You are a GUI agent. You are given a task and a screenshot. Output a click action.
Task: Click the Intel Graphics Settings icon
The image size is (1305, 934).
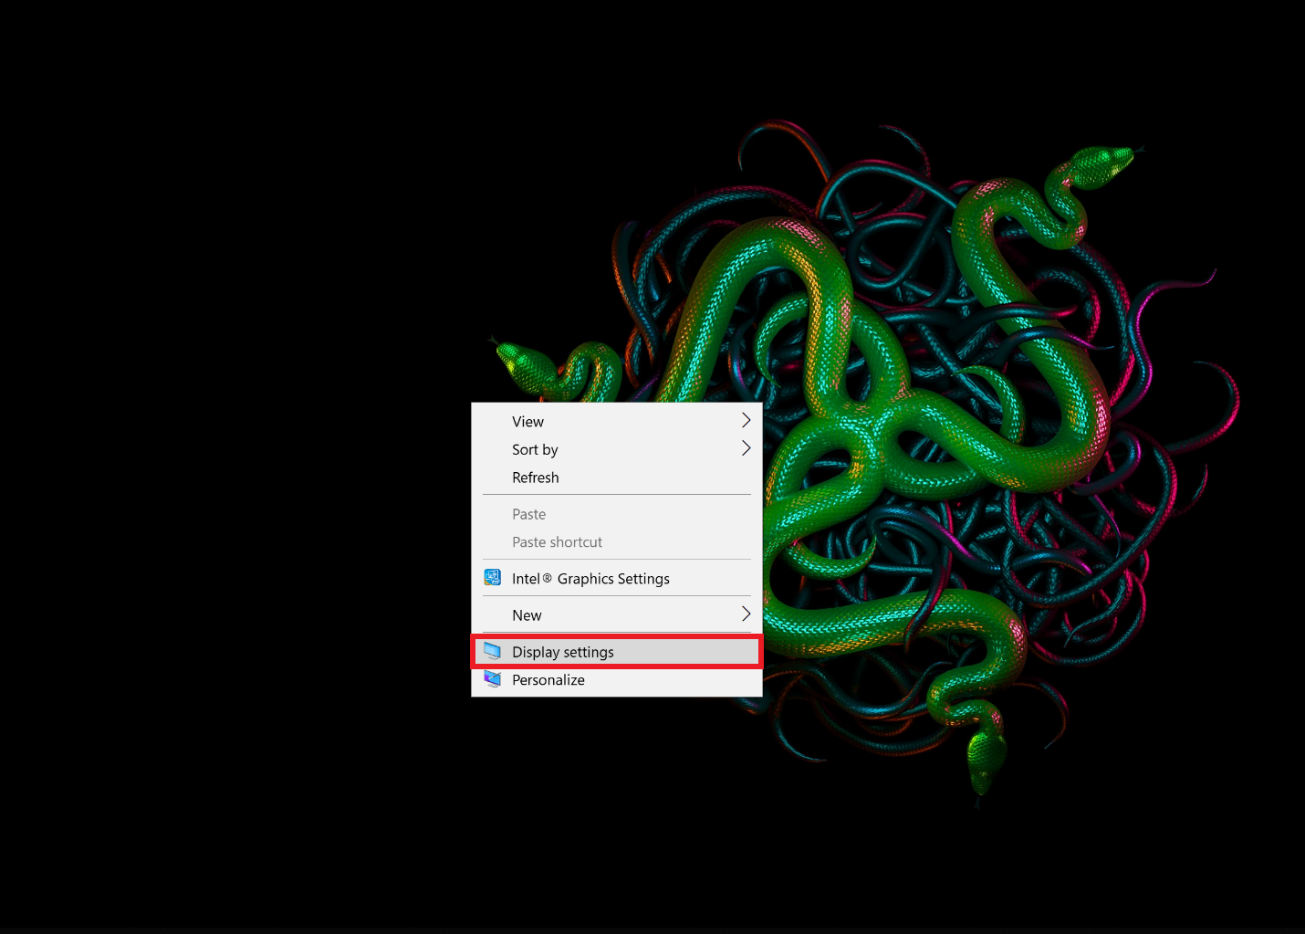point(492,578)
